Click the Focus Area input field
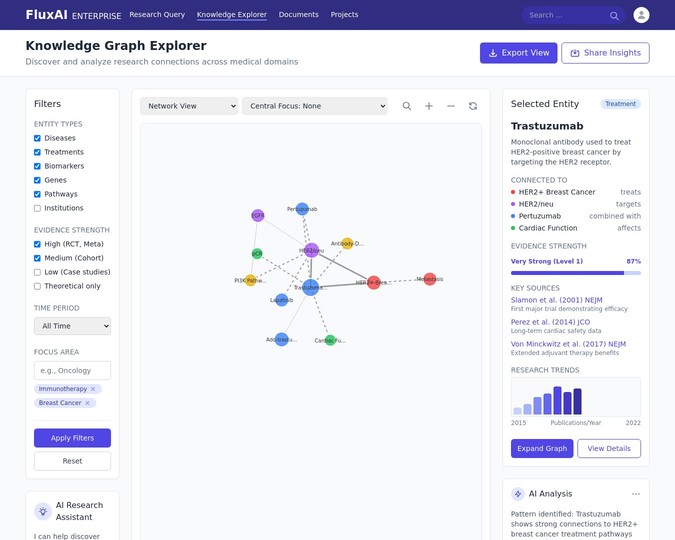 (x=72, y=370)
